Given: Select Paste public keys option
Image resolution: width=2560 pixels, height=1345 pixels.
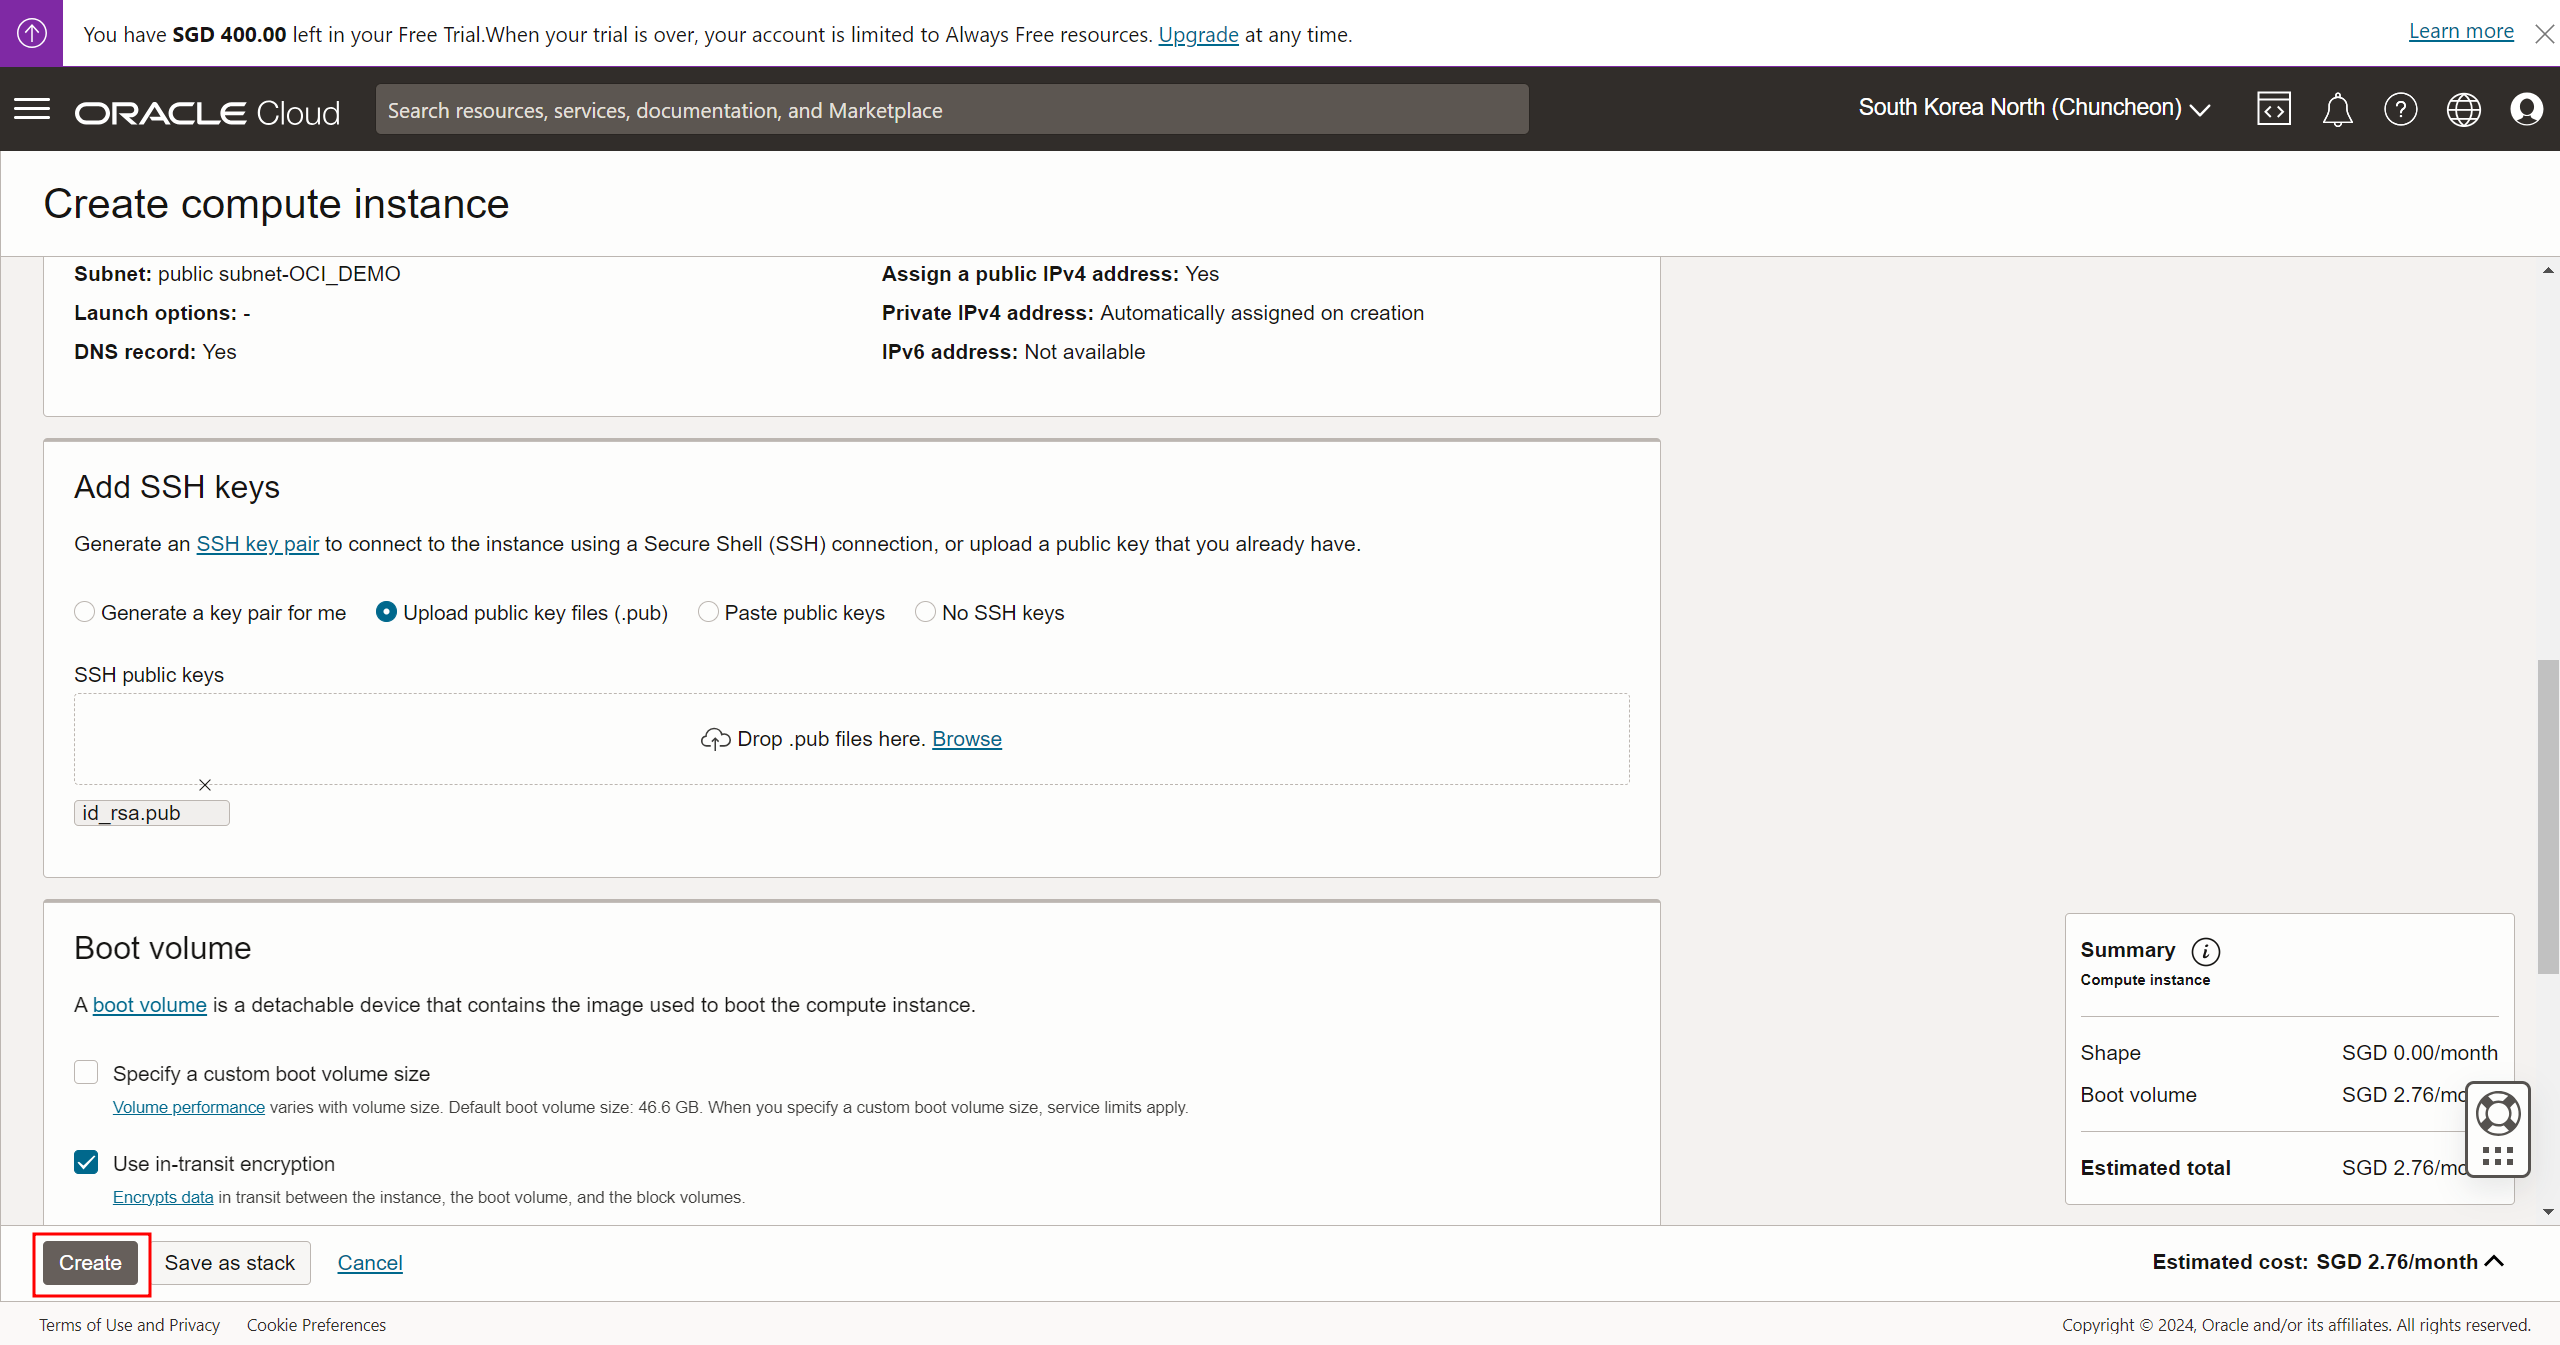Looking at the screenshot, I should tap(708, 612).
